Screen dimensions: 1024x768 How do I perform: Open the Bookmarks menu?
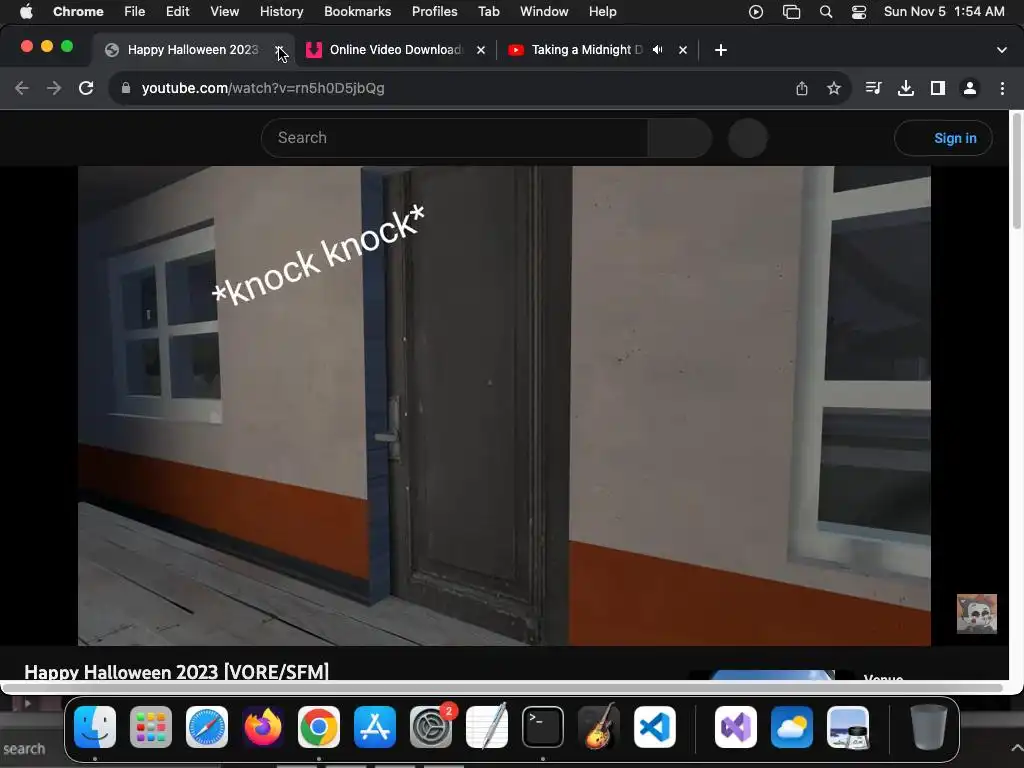tap(357, 11)
